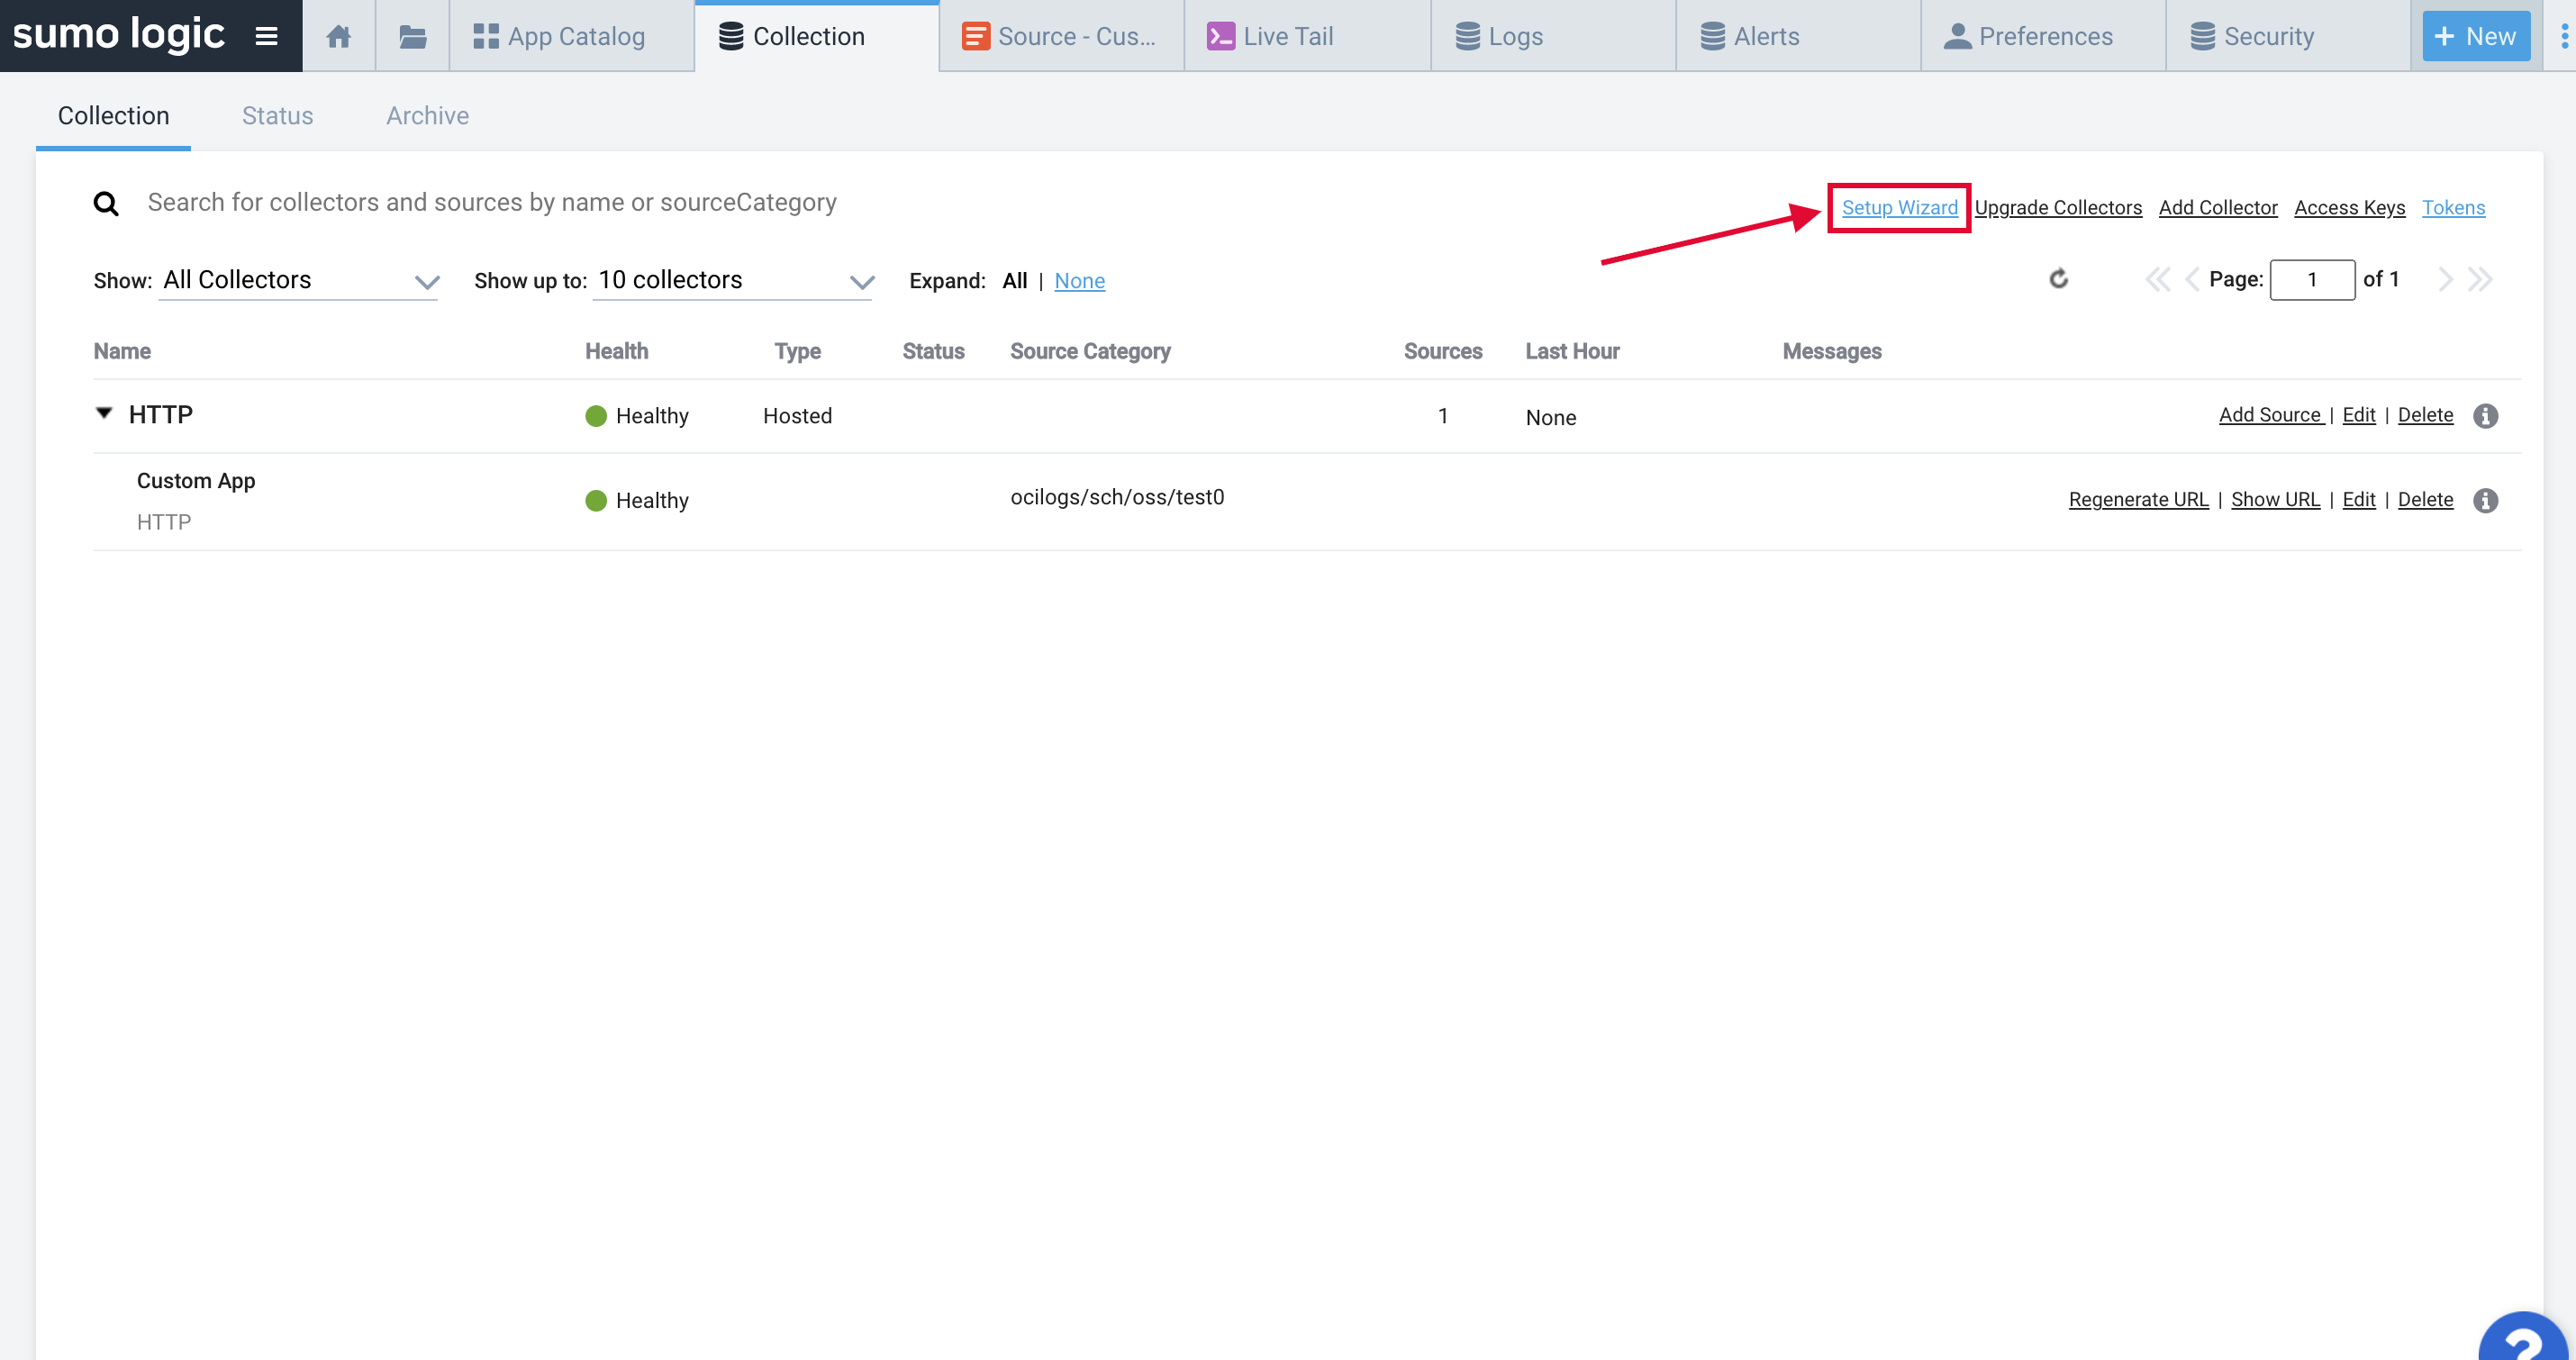Image resolution: width=2576 pixels, height=1360 pixels.
Task: Click the search magnifier icon
Action: [x=106, y=202]
